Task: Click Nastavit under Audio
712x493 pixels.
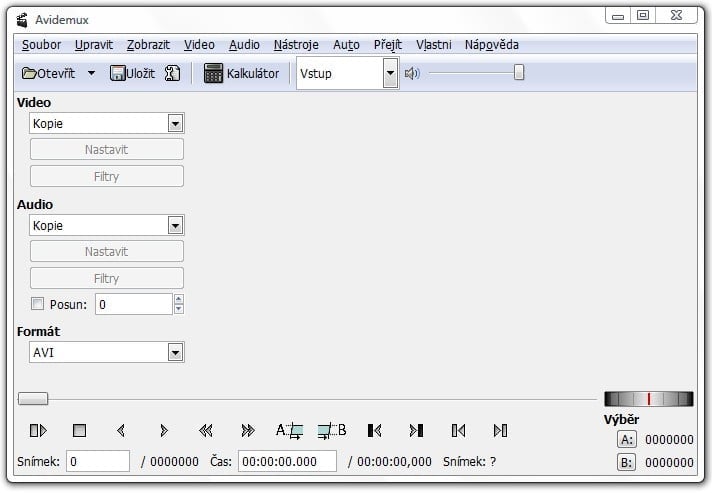Action: 107,251
